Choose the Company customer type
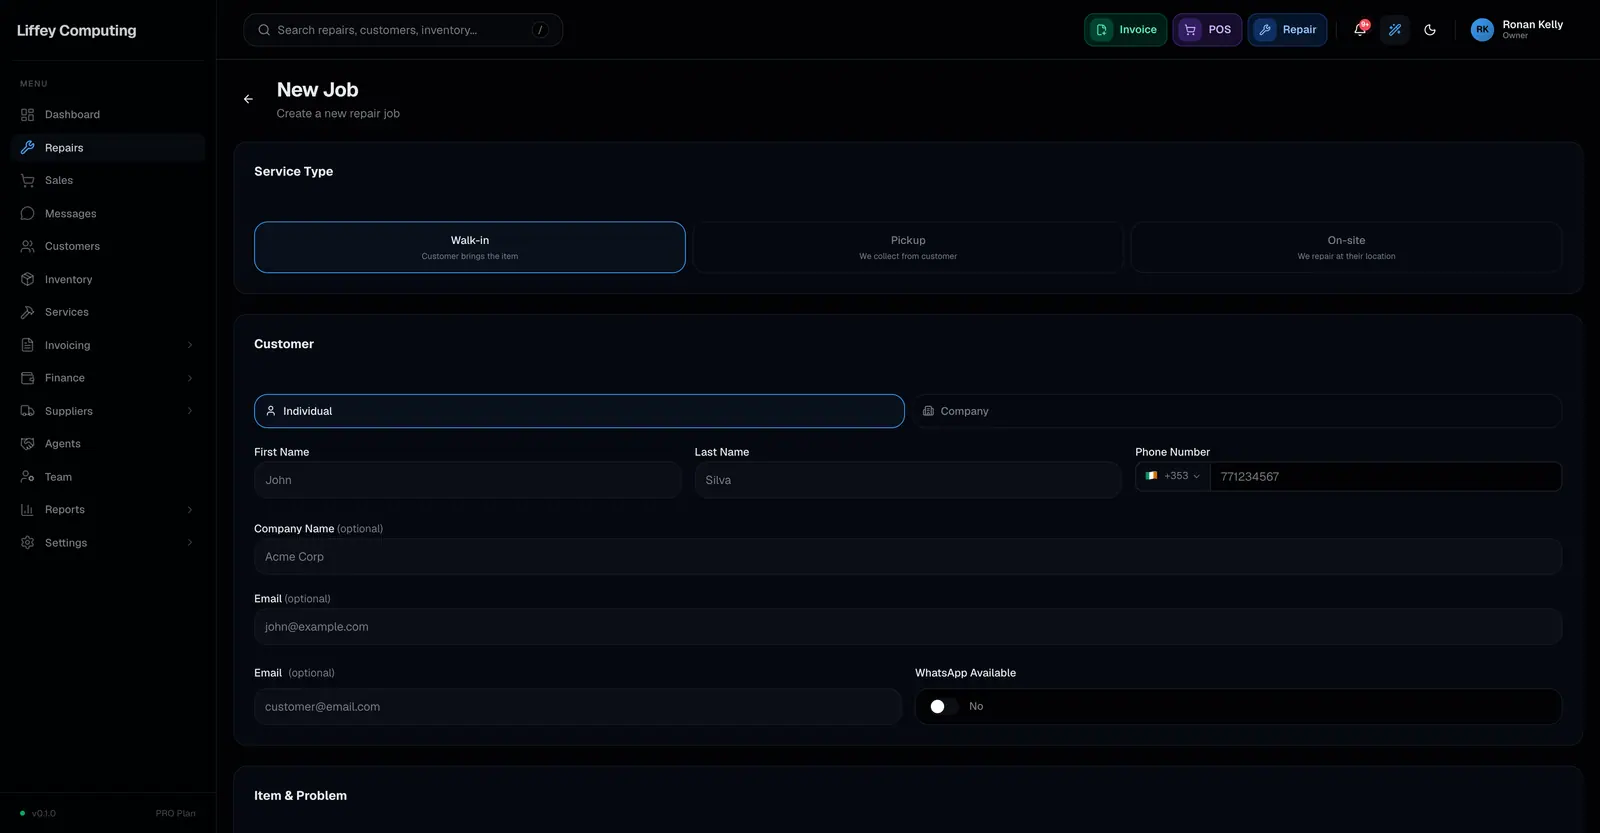The image size is (1600, 833). click(1236, 411)
